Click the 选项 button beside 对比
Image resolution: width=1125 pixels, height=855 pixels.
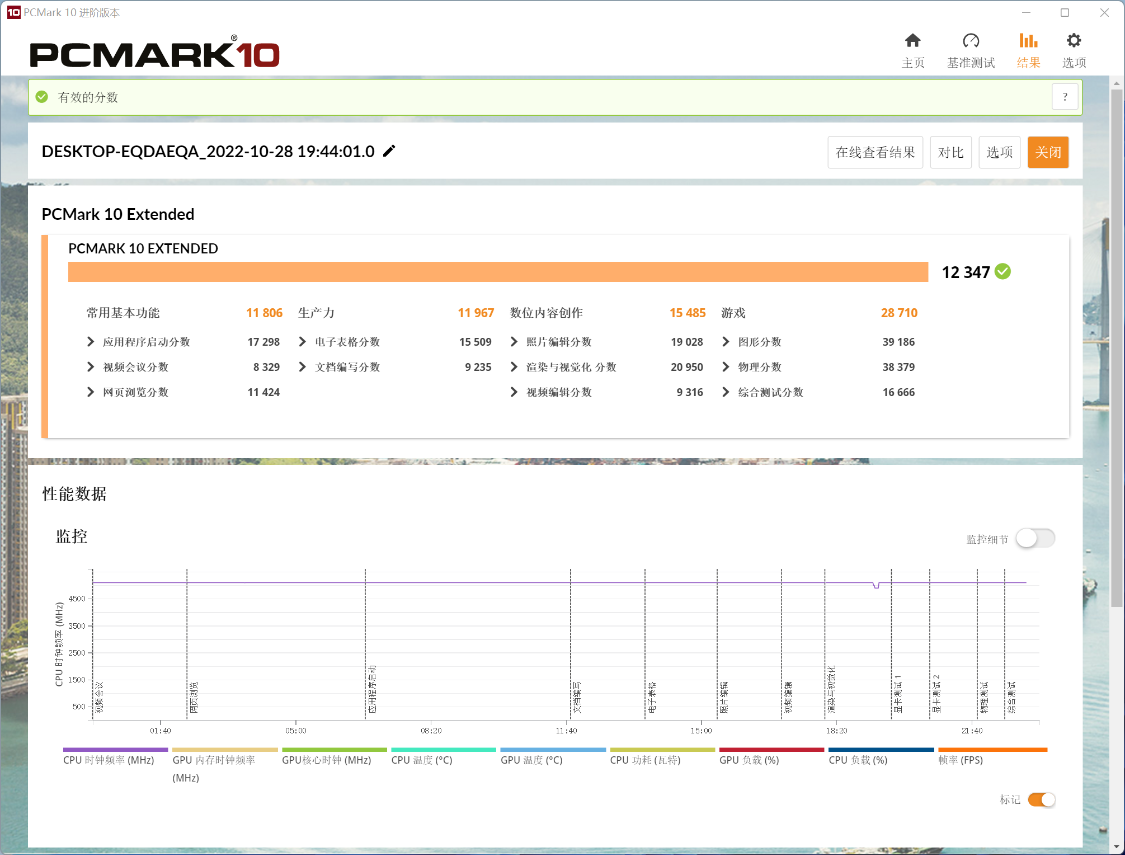tap(999, 152)
